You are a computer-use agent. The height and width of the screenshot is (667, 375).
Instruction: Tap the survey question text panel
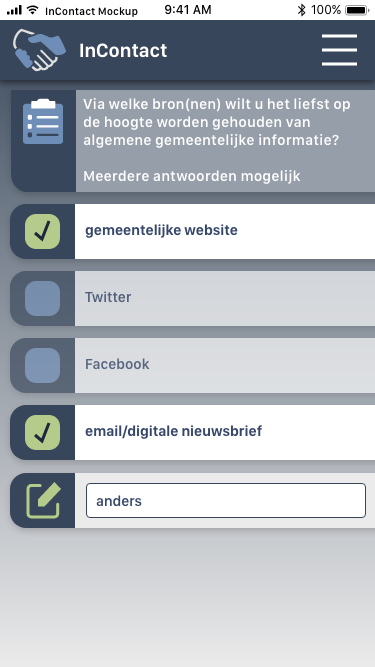click(x=225, y=141)
